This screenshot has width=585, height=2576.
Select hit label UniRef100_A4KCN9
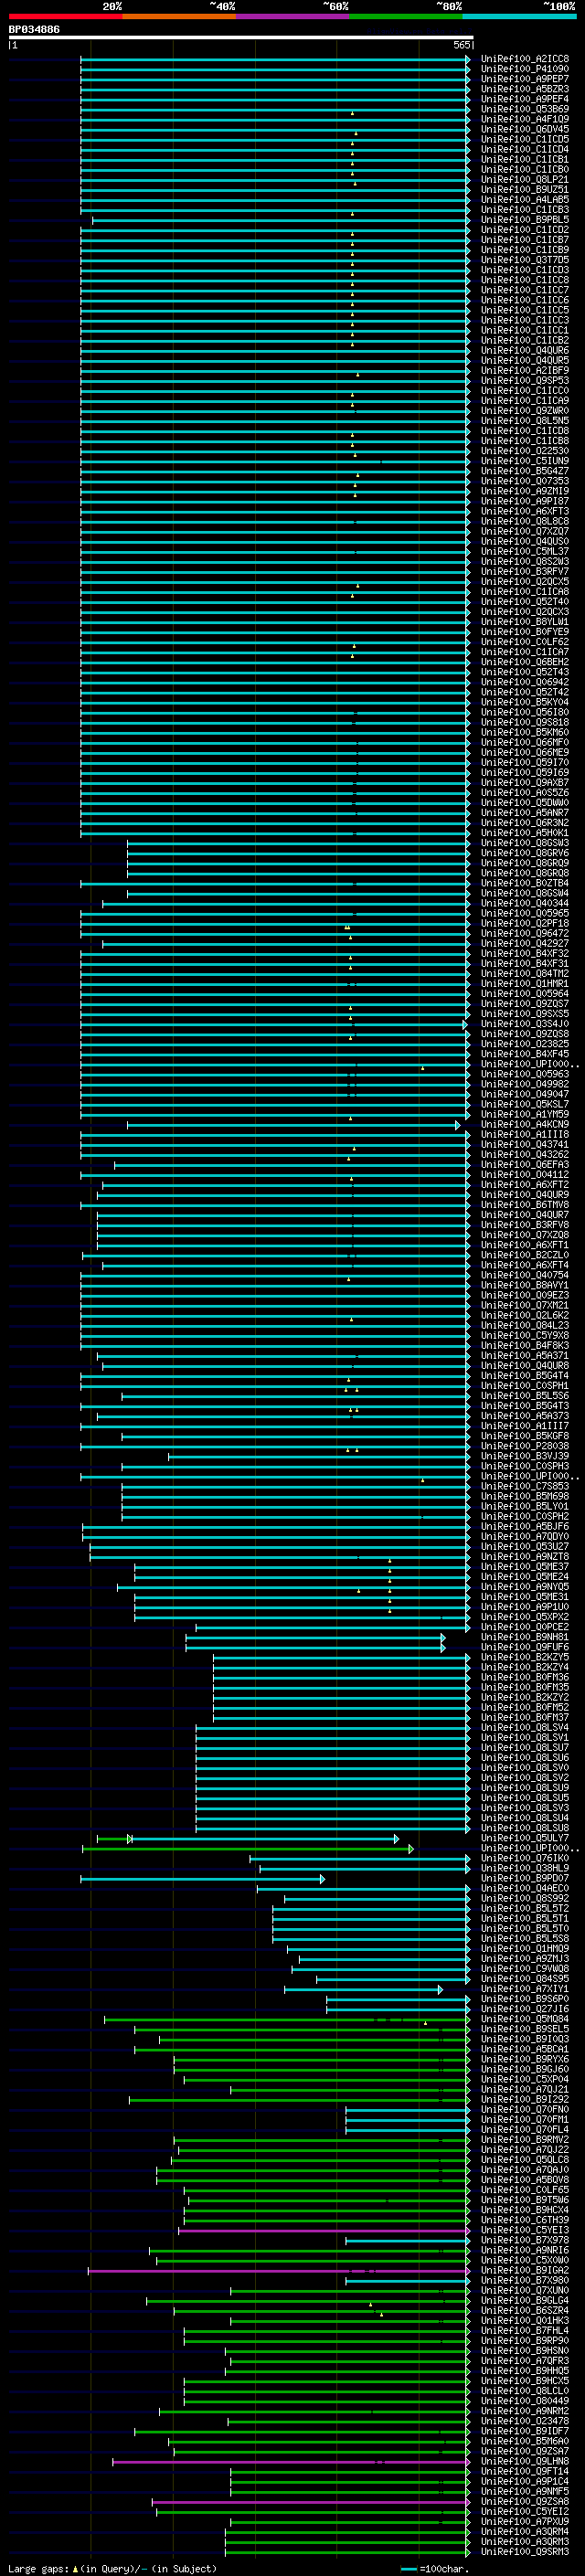pos(525,1124)
